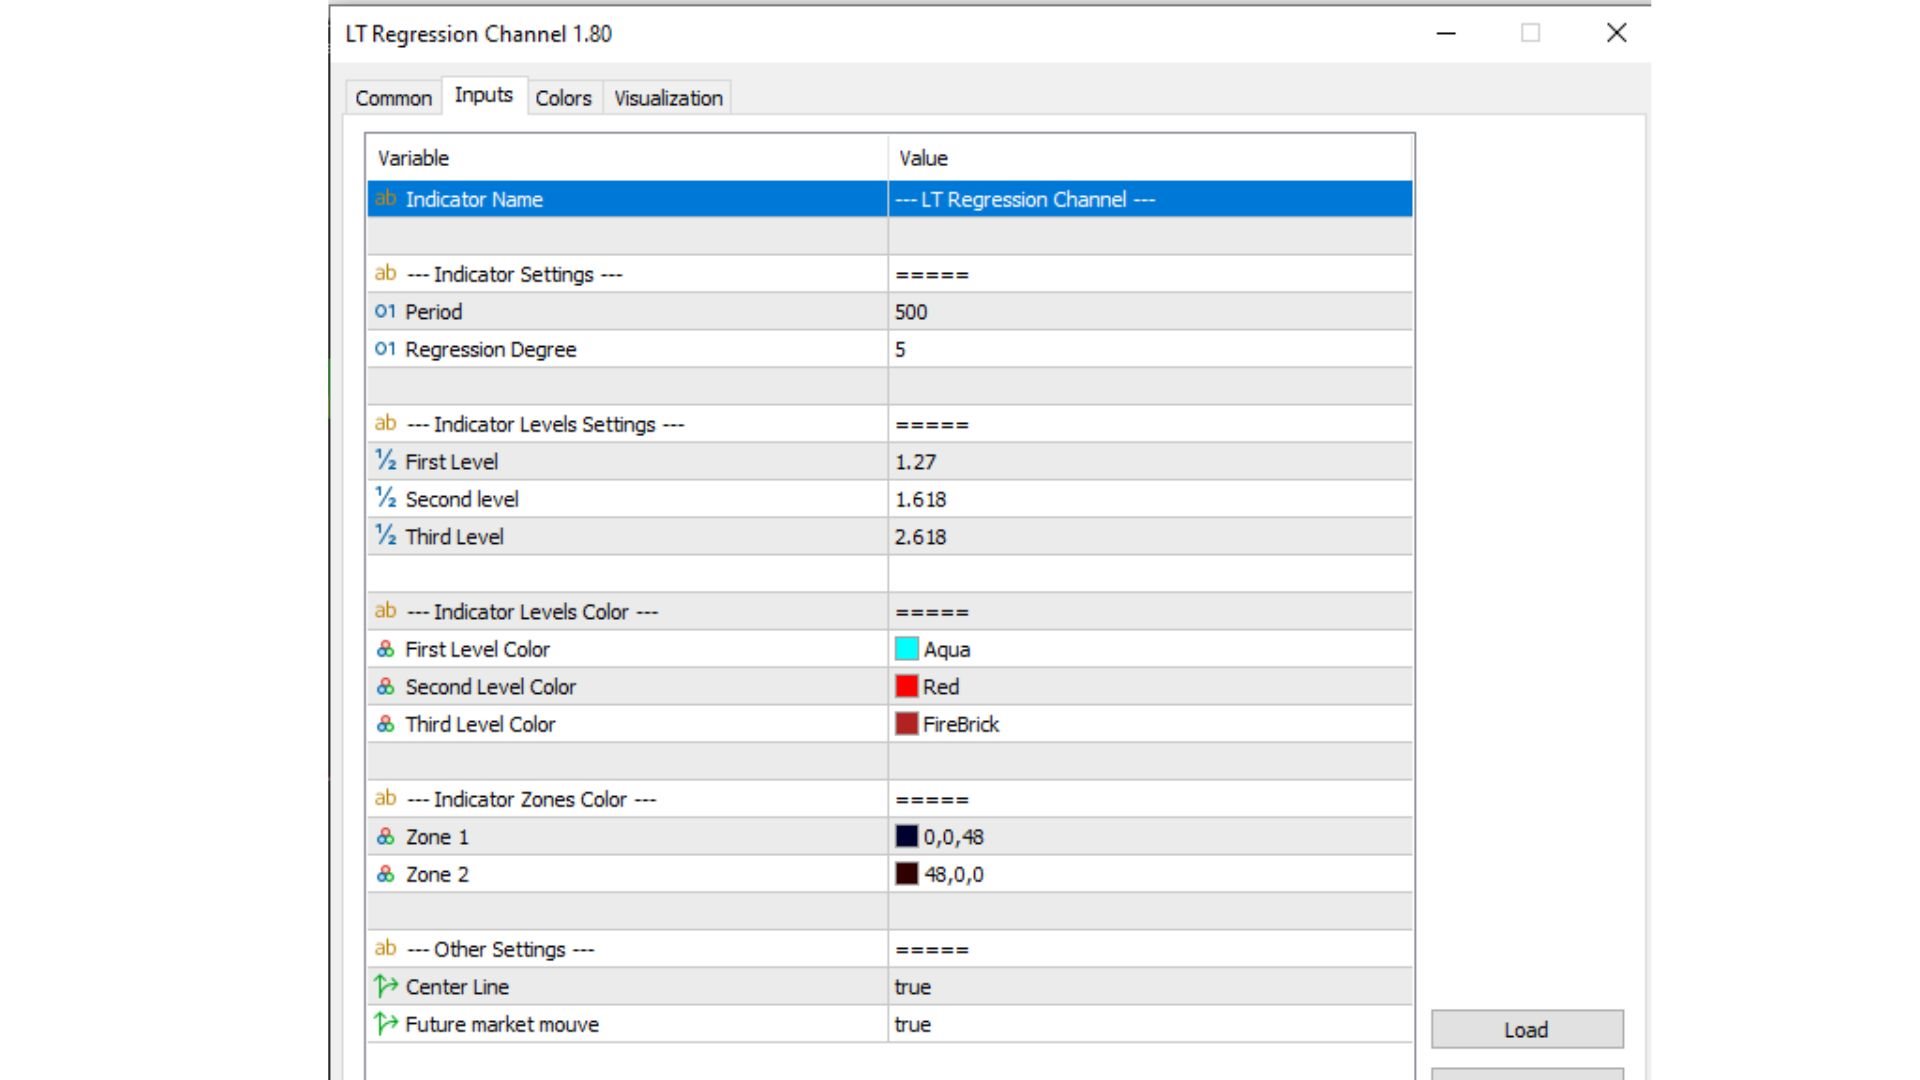This screenshot has height=1080, width=1920.
Task: Select the color wheel icon next to Zone 1
Action: click(x=385, y=836)
